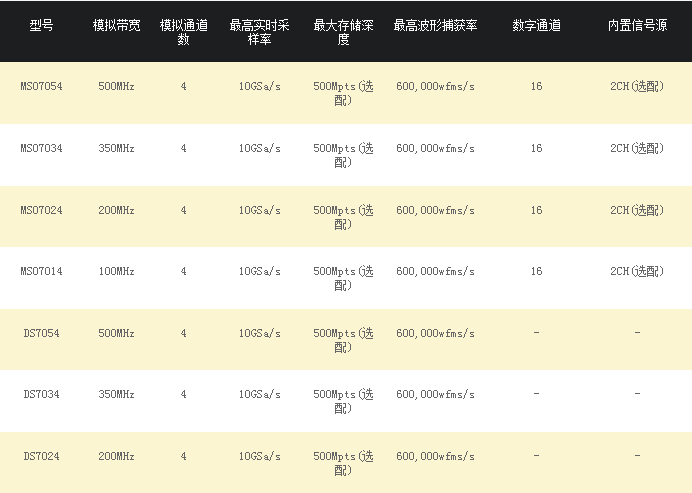Image resolution: width=692 pixels, height=493 pixels.
Task: Click the 100MHz bandwidth cell for MSO7014
Action: [x=117, y=271]
